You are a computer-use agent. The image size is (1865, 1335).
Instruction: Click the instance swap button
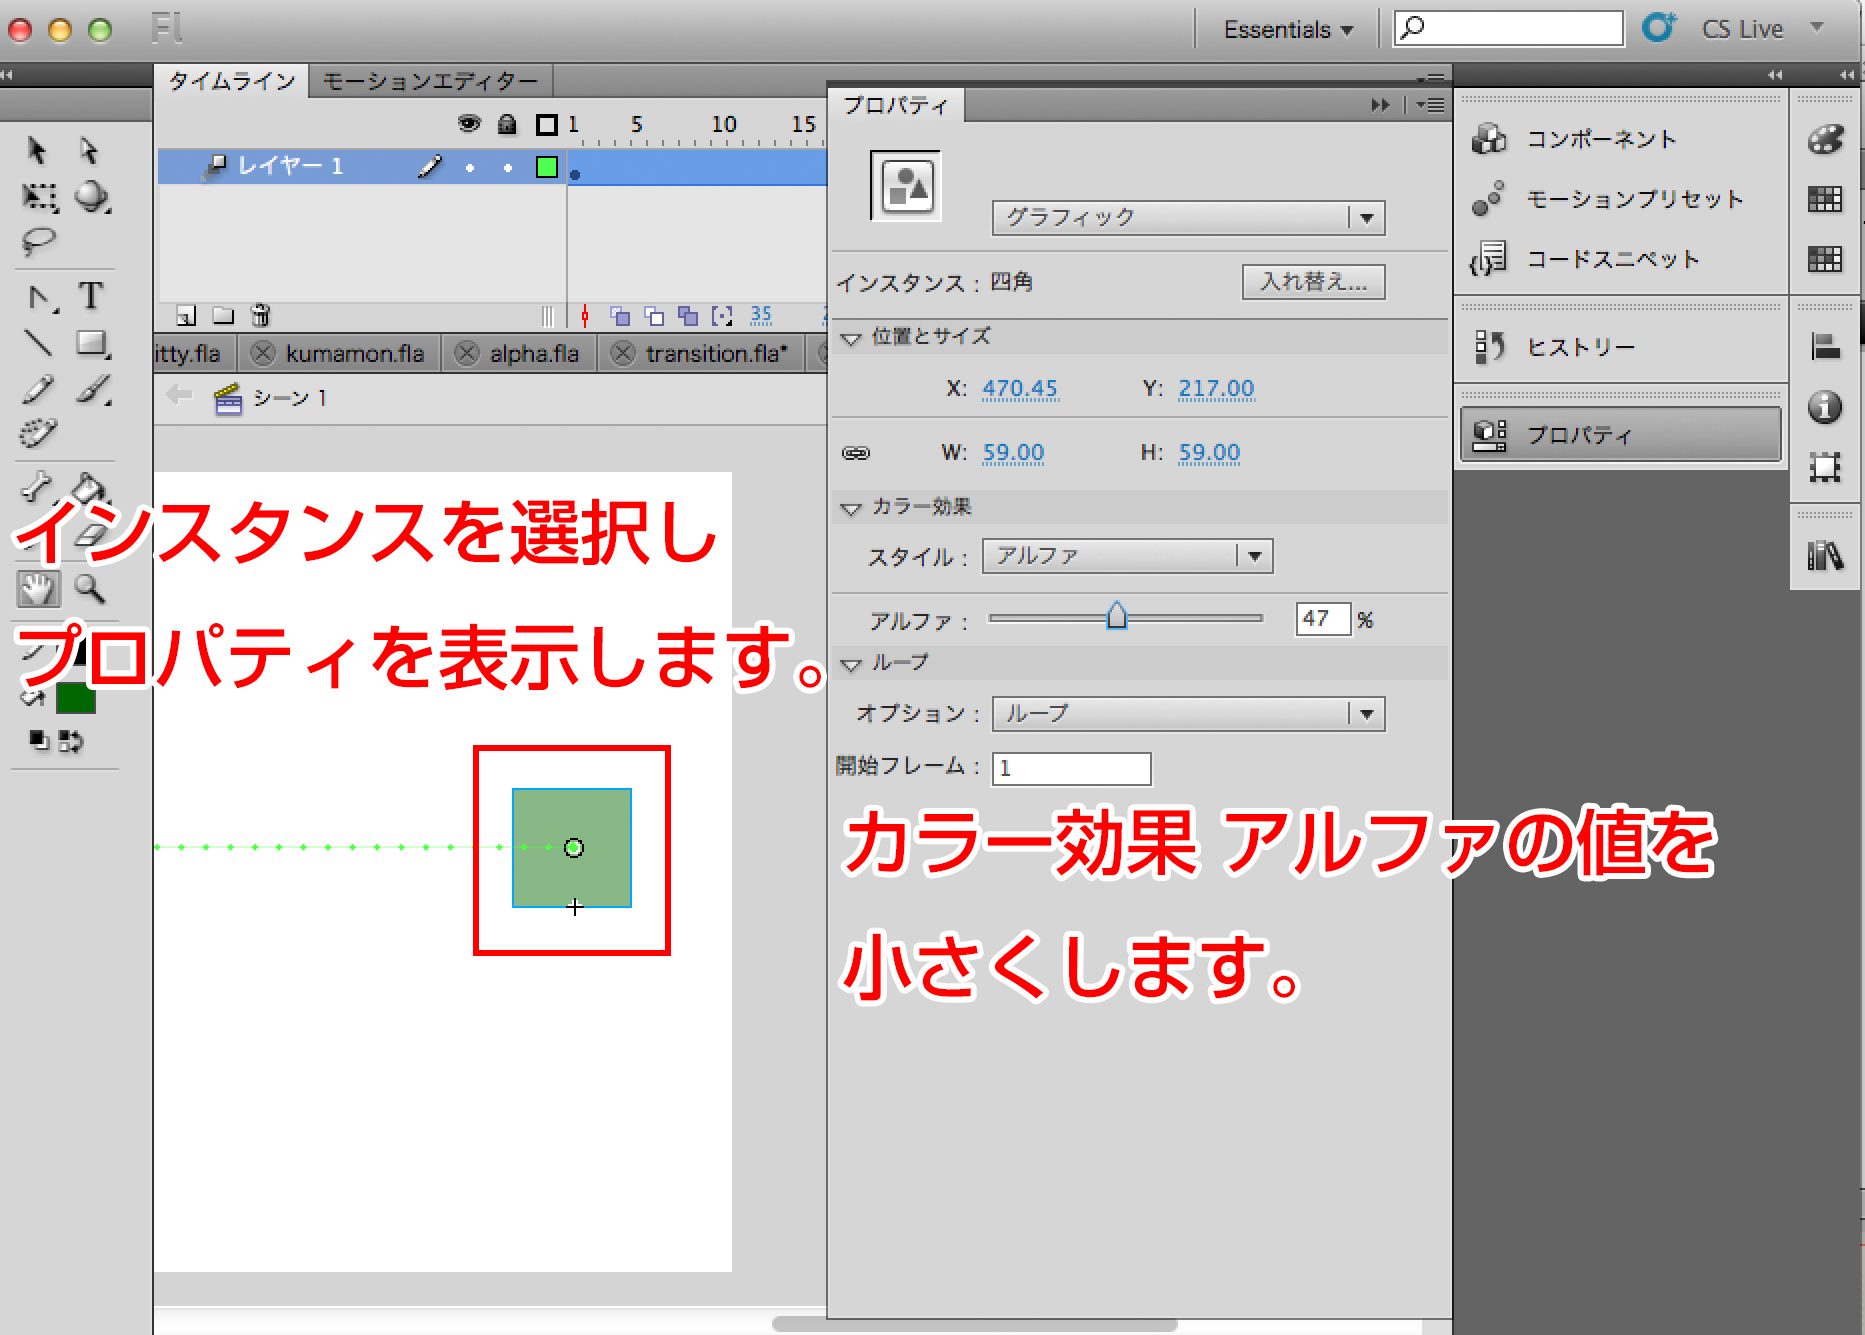[x=1313, y=282]
